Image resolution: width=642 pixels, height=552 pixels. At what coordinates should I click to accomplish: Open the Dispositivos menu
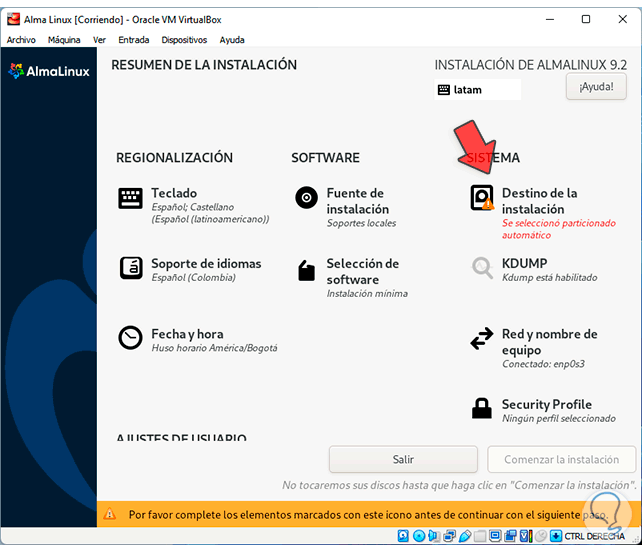[x=184, y=40]
